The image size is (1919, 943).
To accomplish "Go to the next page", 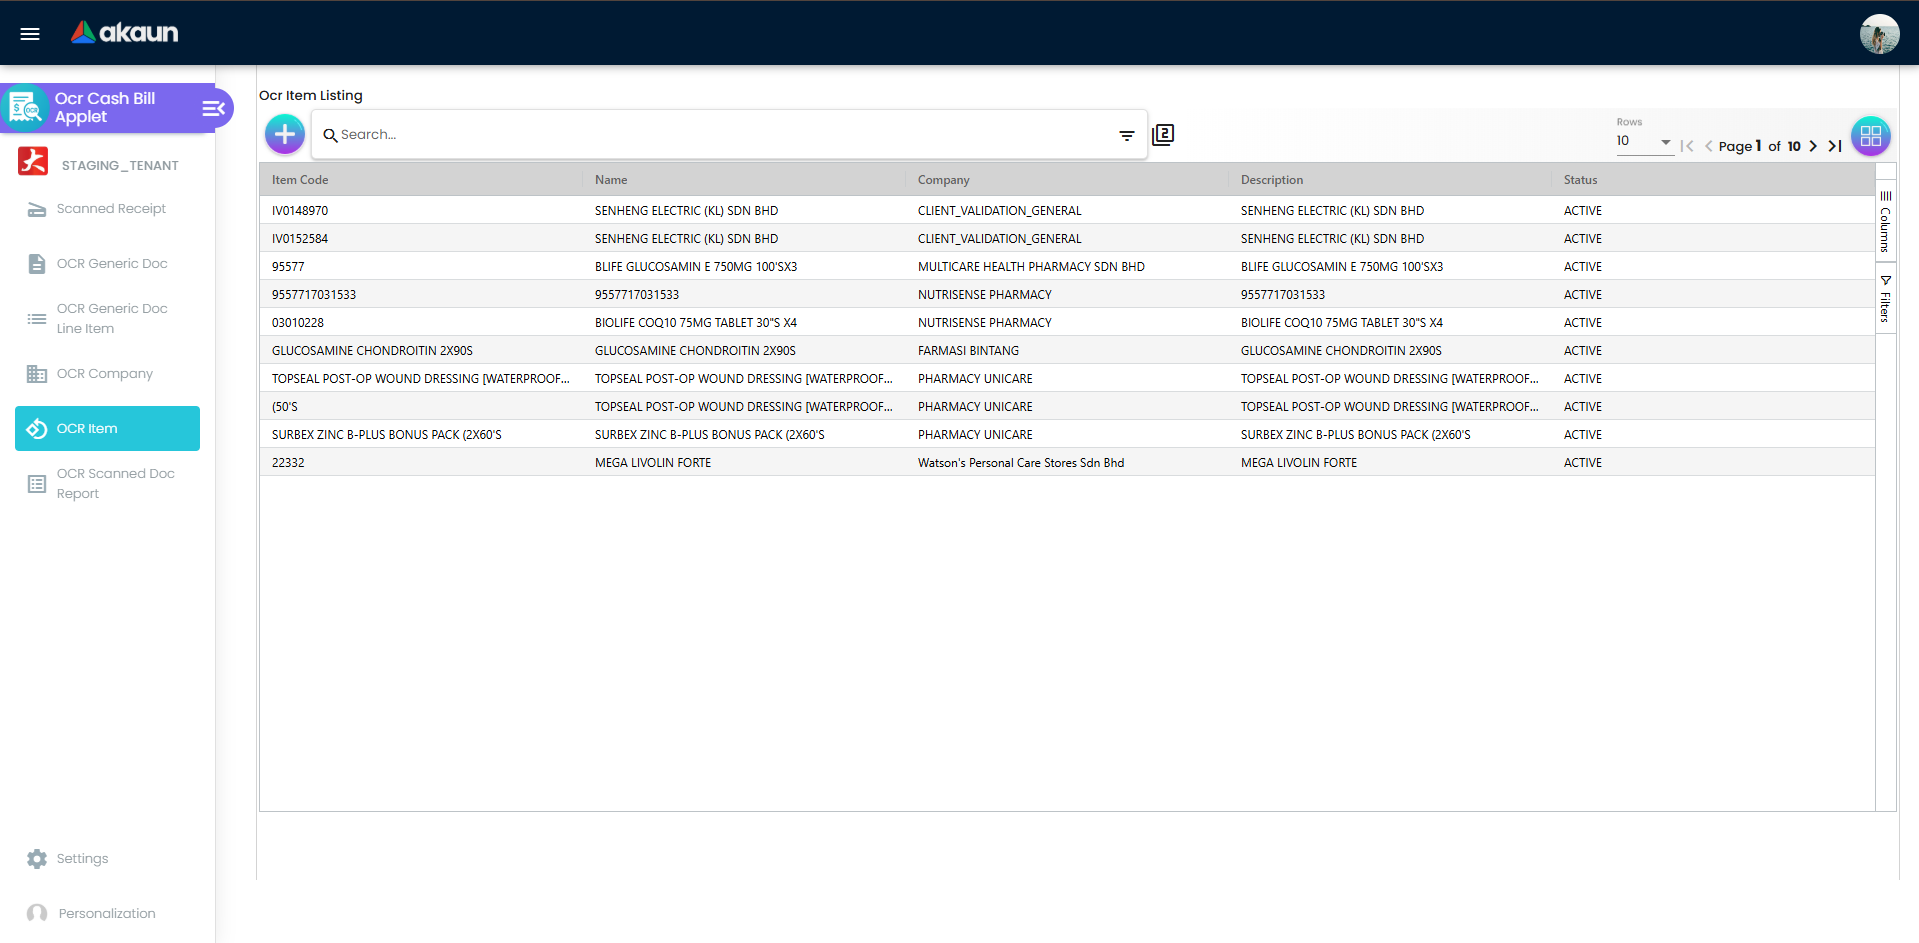I will pos(1813,146).
